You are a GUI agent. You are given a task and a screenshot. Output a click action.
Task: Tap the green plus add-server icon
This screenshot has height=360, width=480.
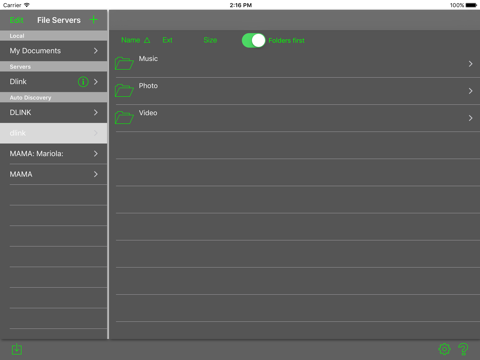[94, 20]
